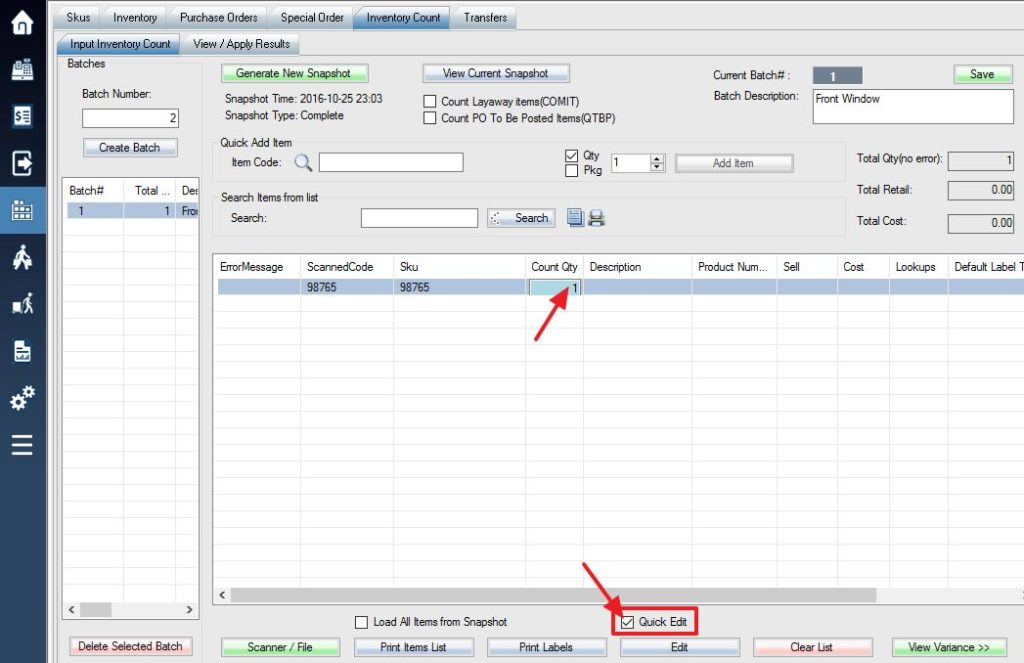The width and height of the screenshot is (1024, 663).
Task: Open the Transfers tab
Action: click(484, 16)
